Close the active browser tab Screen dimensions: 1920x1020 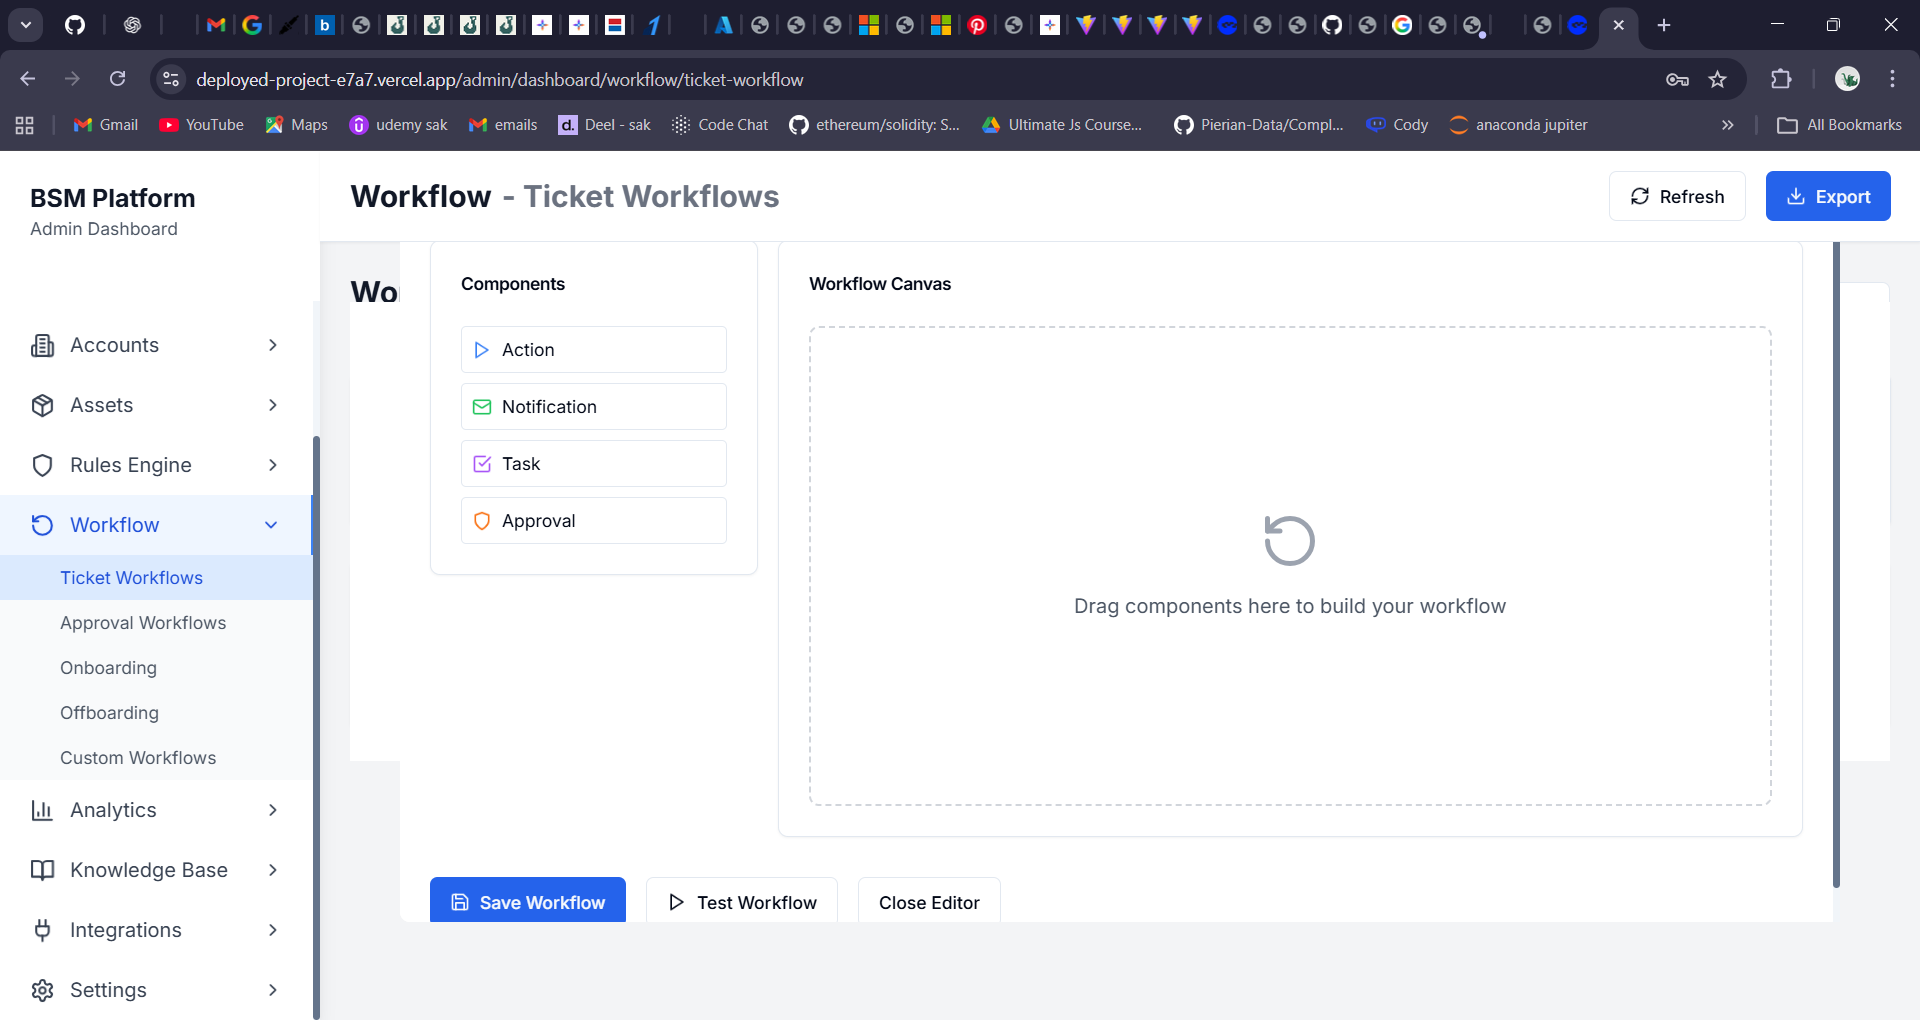click(1618, 25)
